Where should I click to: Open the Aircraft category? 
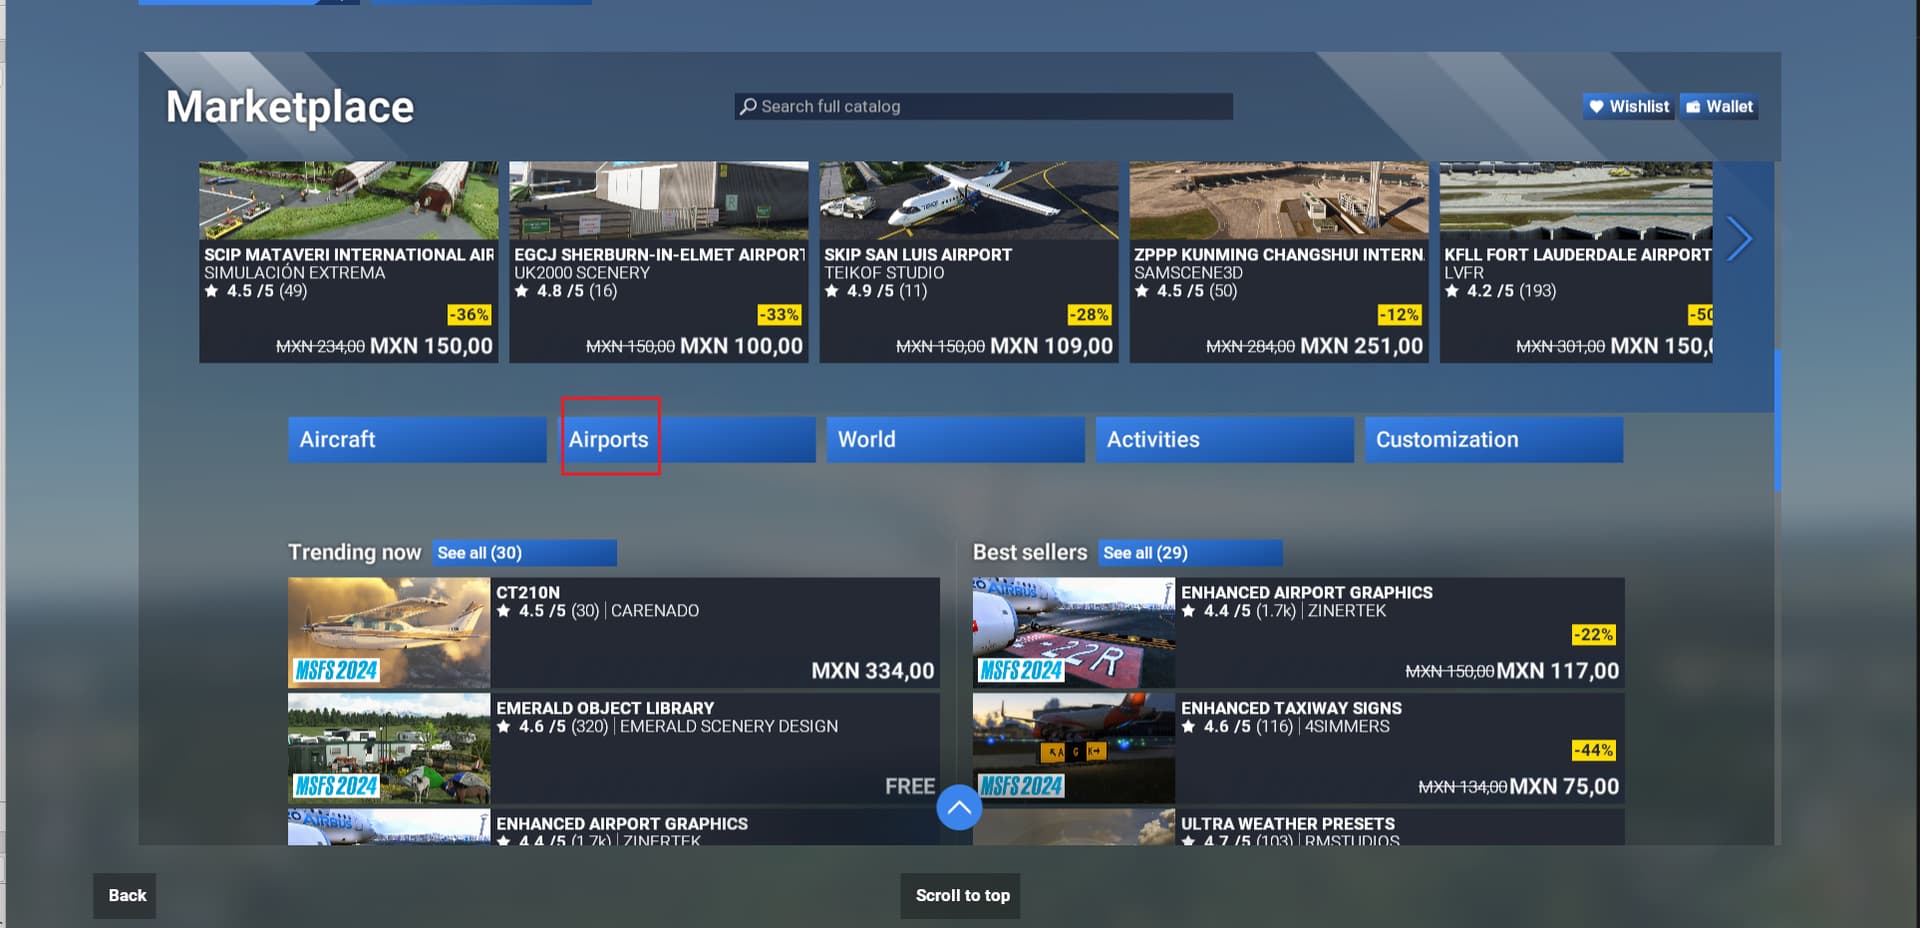click(417, 439)
